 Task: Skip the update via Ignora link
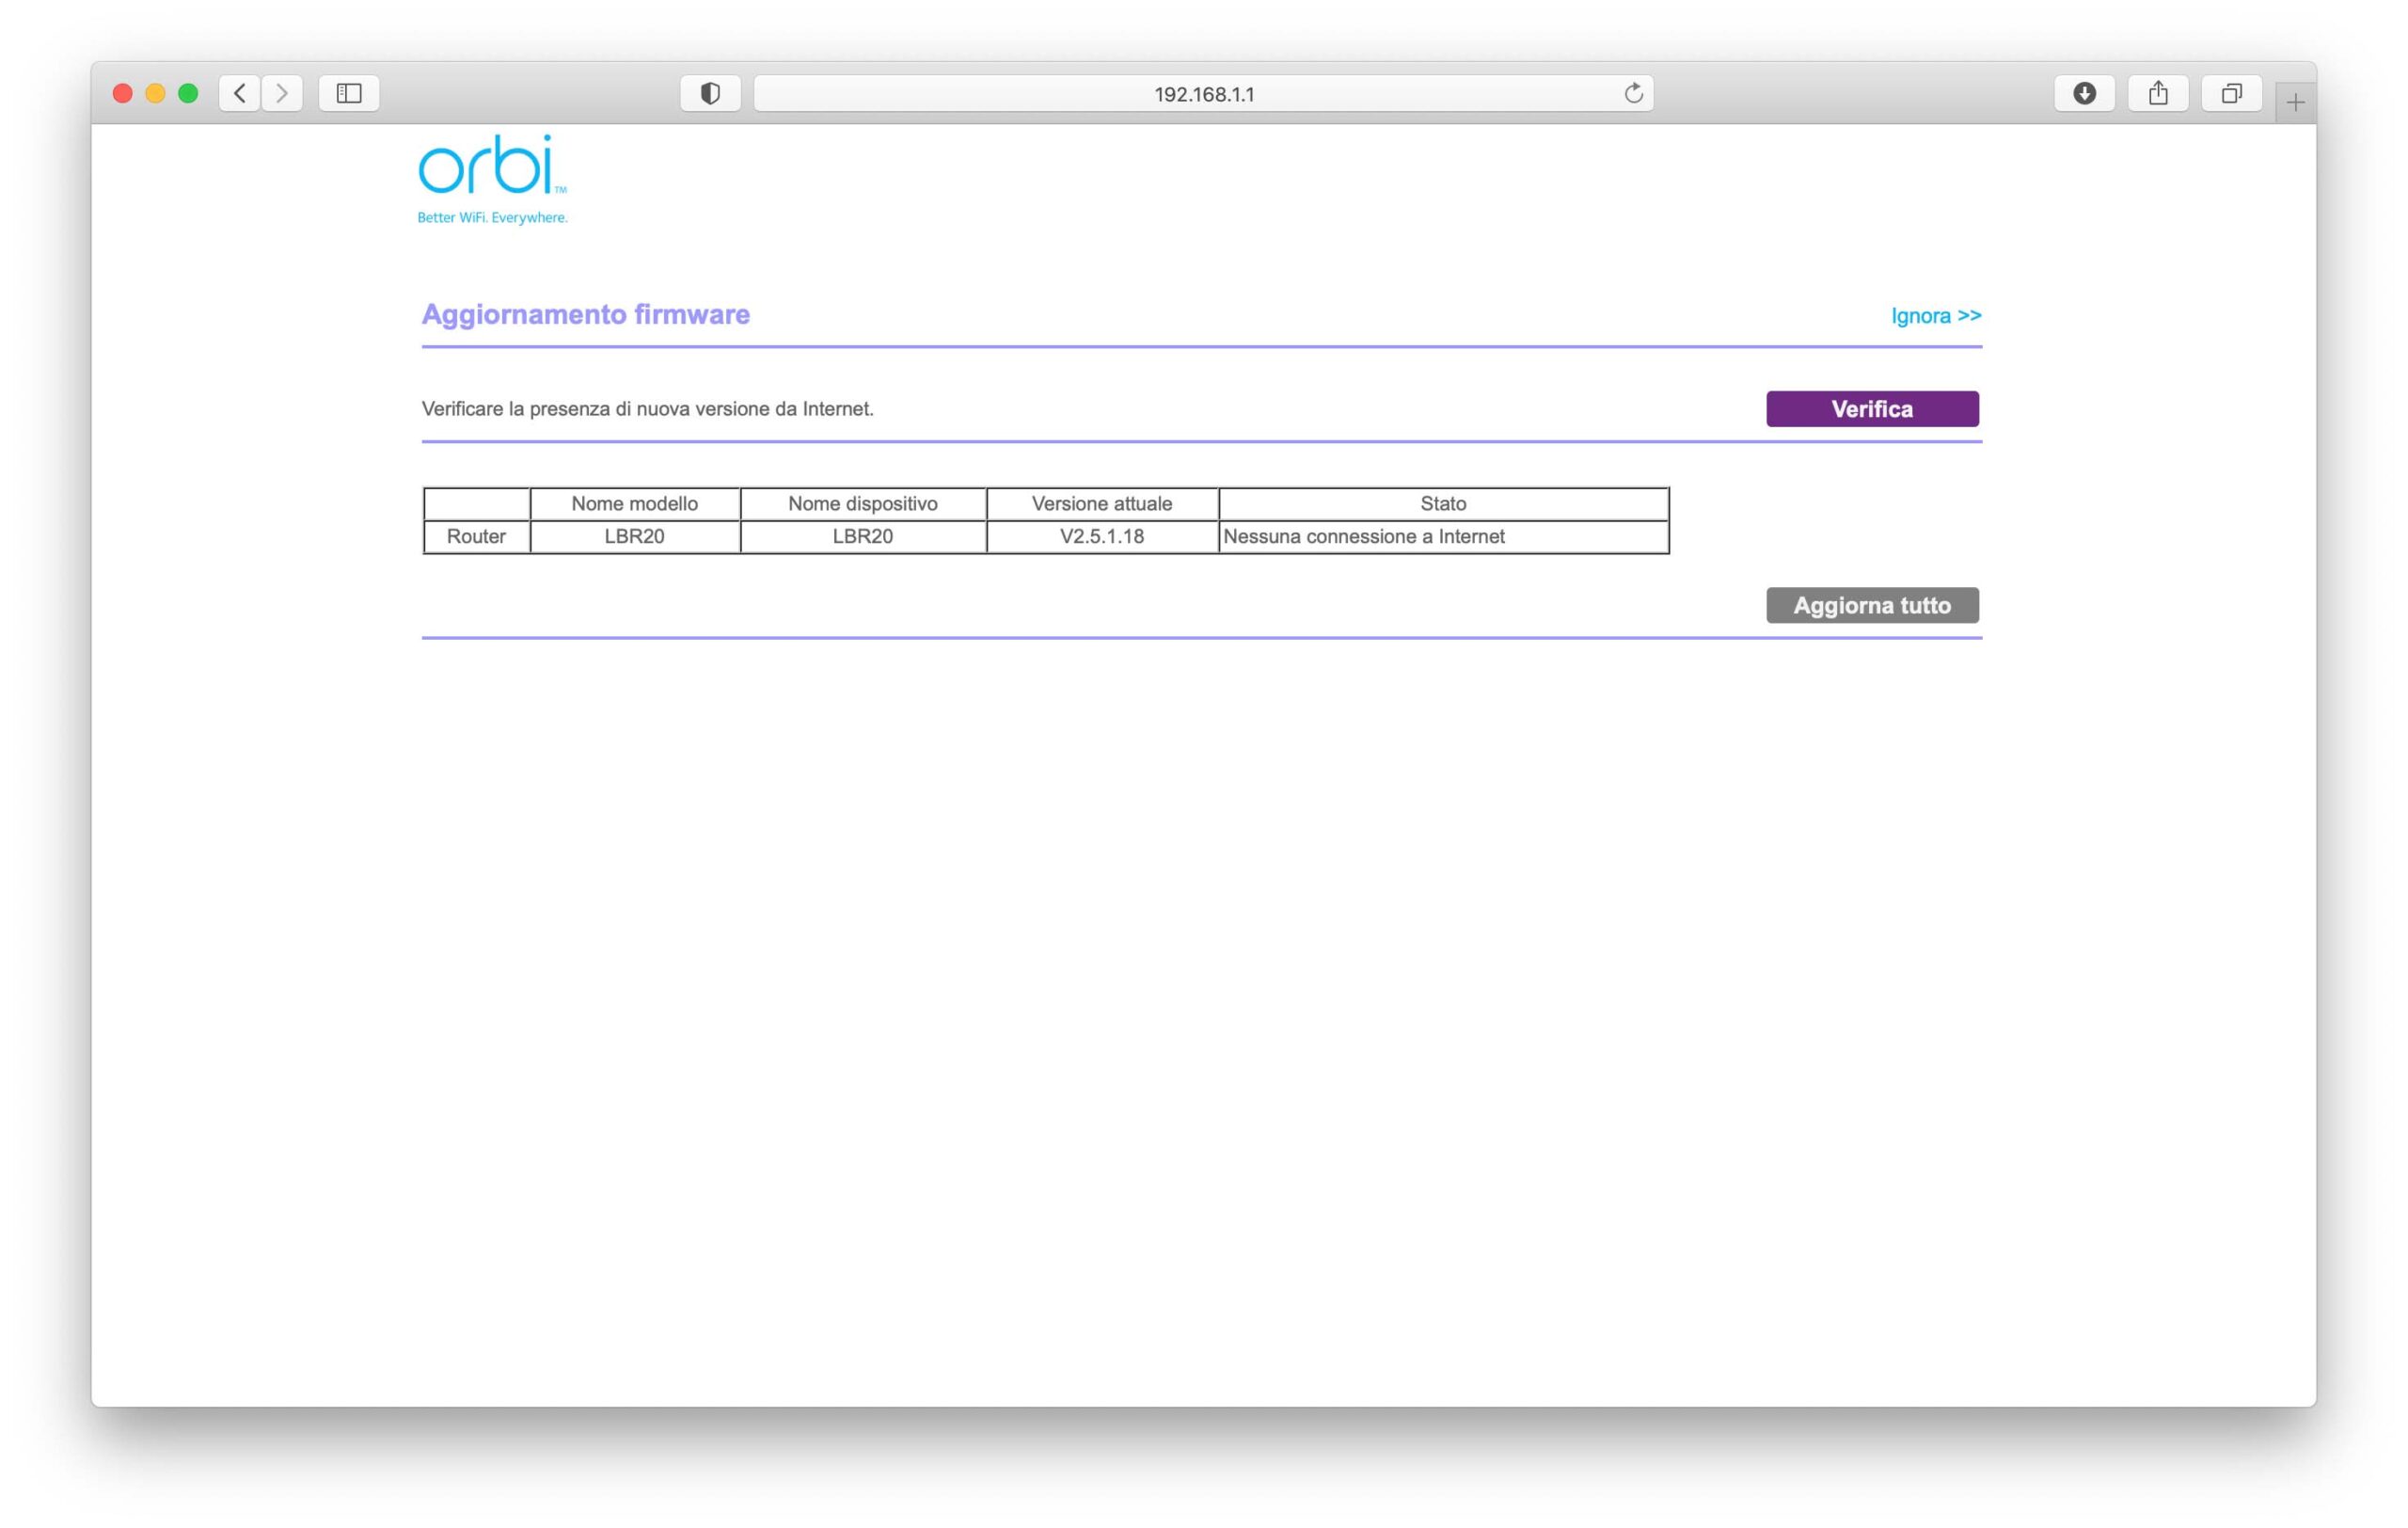pos(1935,316)
